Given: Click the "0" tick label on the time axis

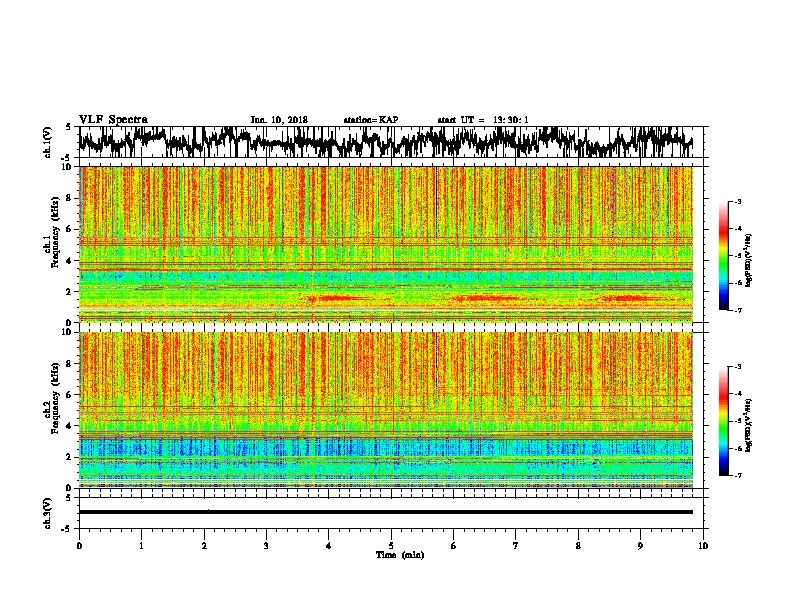Looking at the screenshot, I should (79, 546).
